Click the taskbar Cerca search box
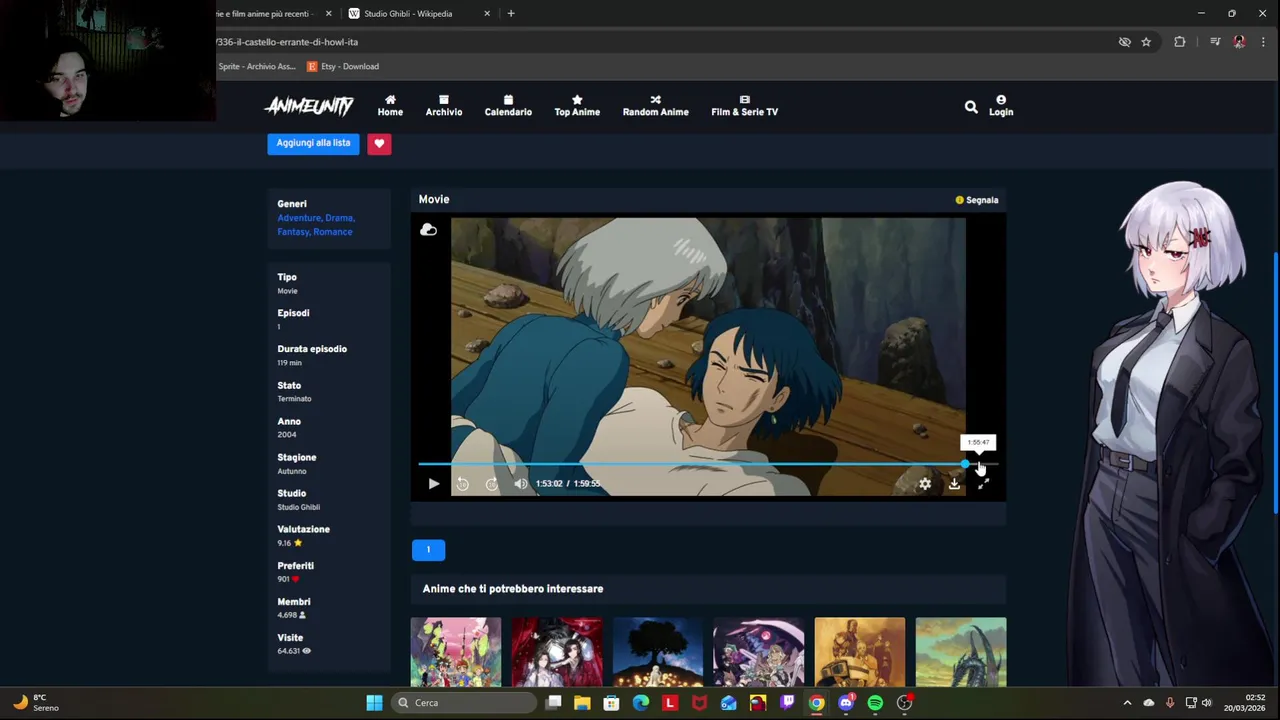1280x720 pixels. 464,703
